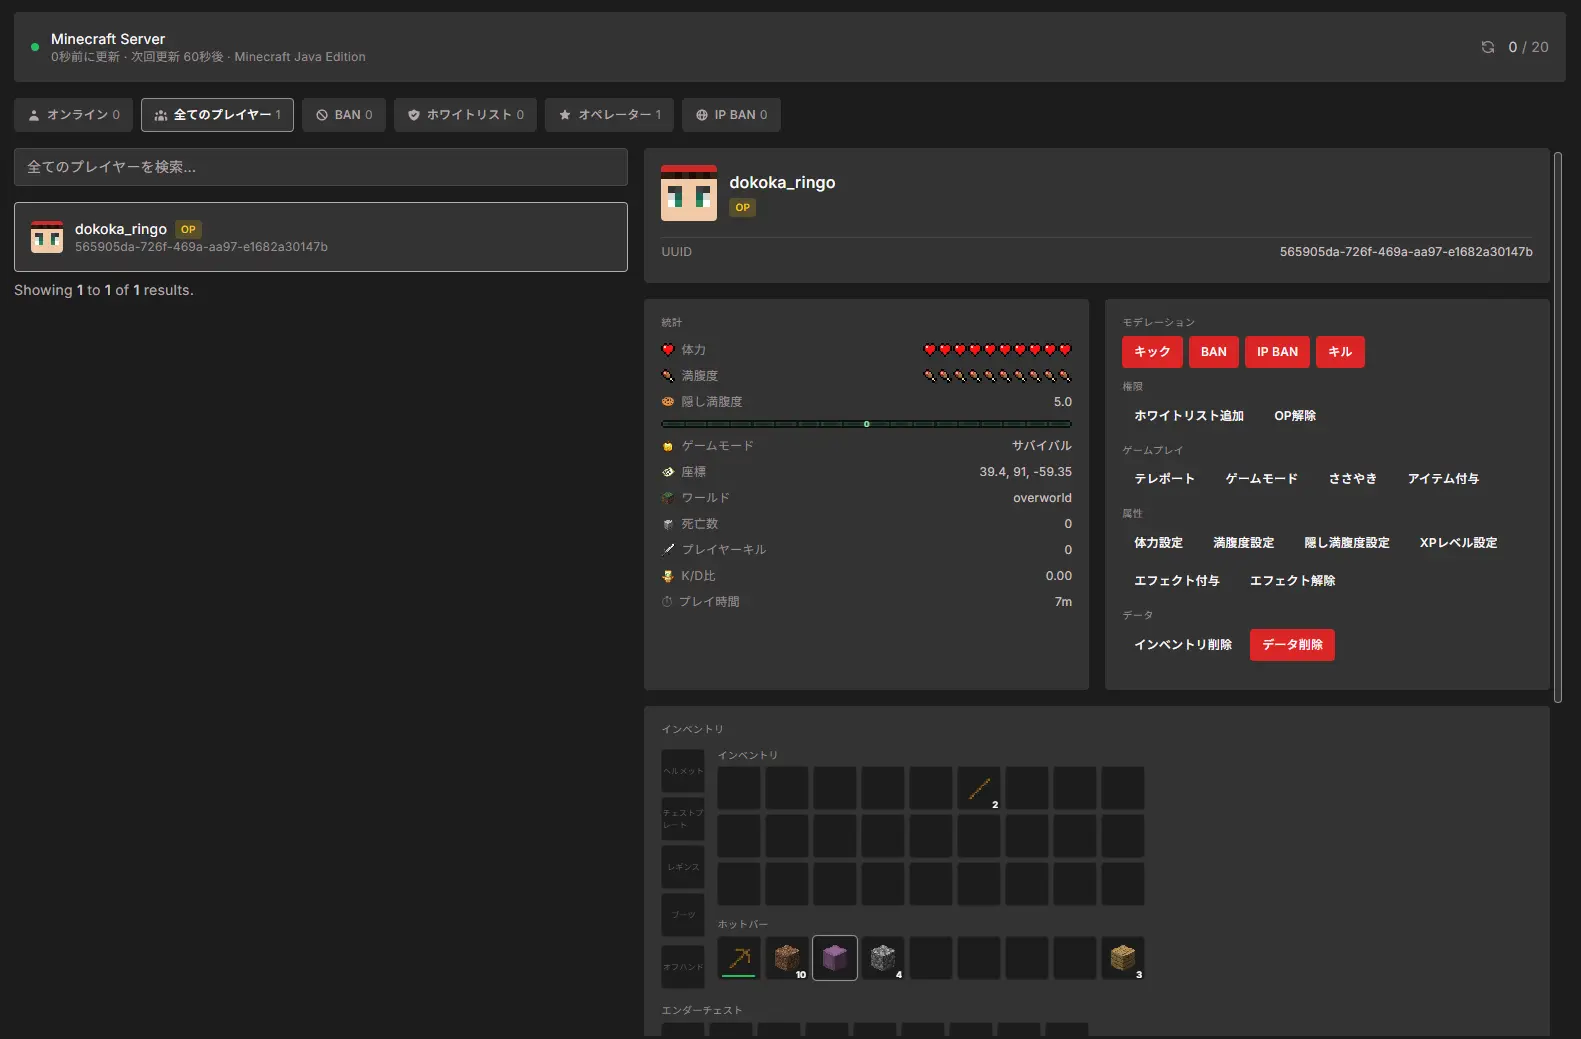Screen dimensions: 1581x1039
Task: Click the red キック button
Action: (x=1152, y=352)
